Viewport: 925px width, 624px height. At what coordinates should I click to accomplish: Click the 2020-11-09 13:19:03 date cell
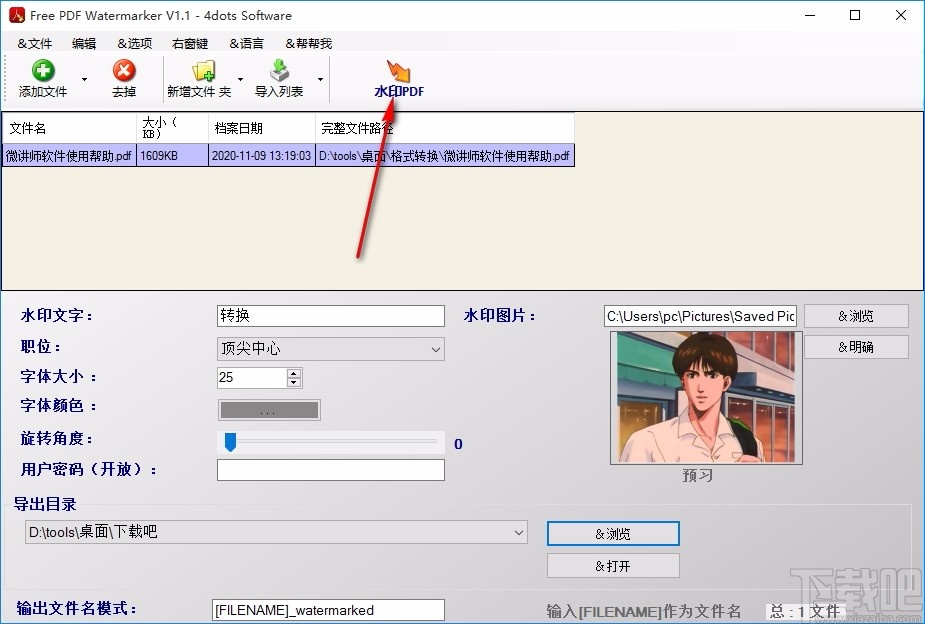point(262,156)
